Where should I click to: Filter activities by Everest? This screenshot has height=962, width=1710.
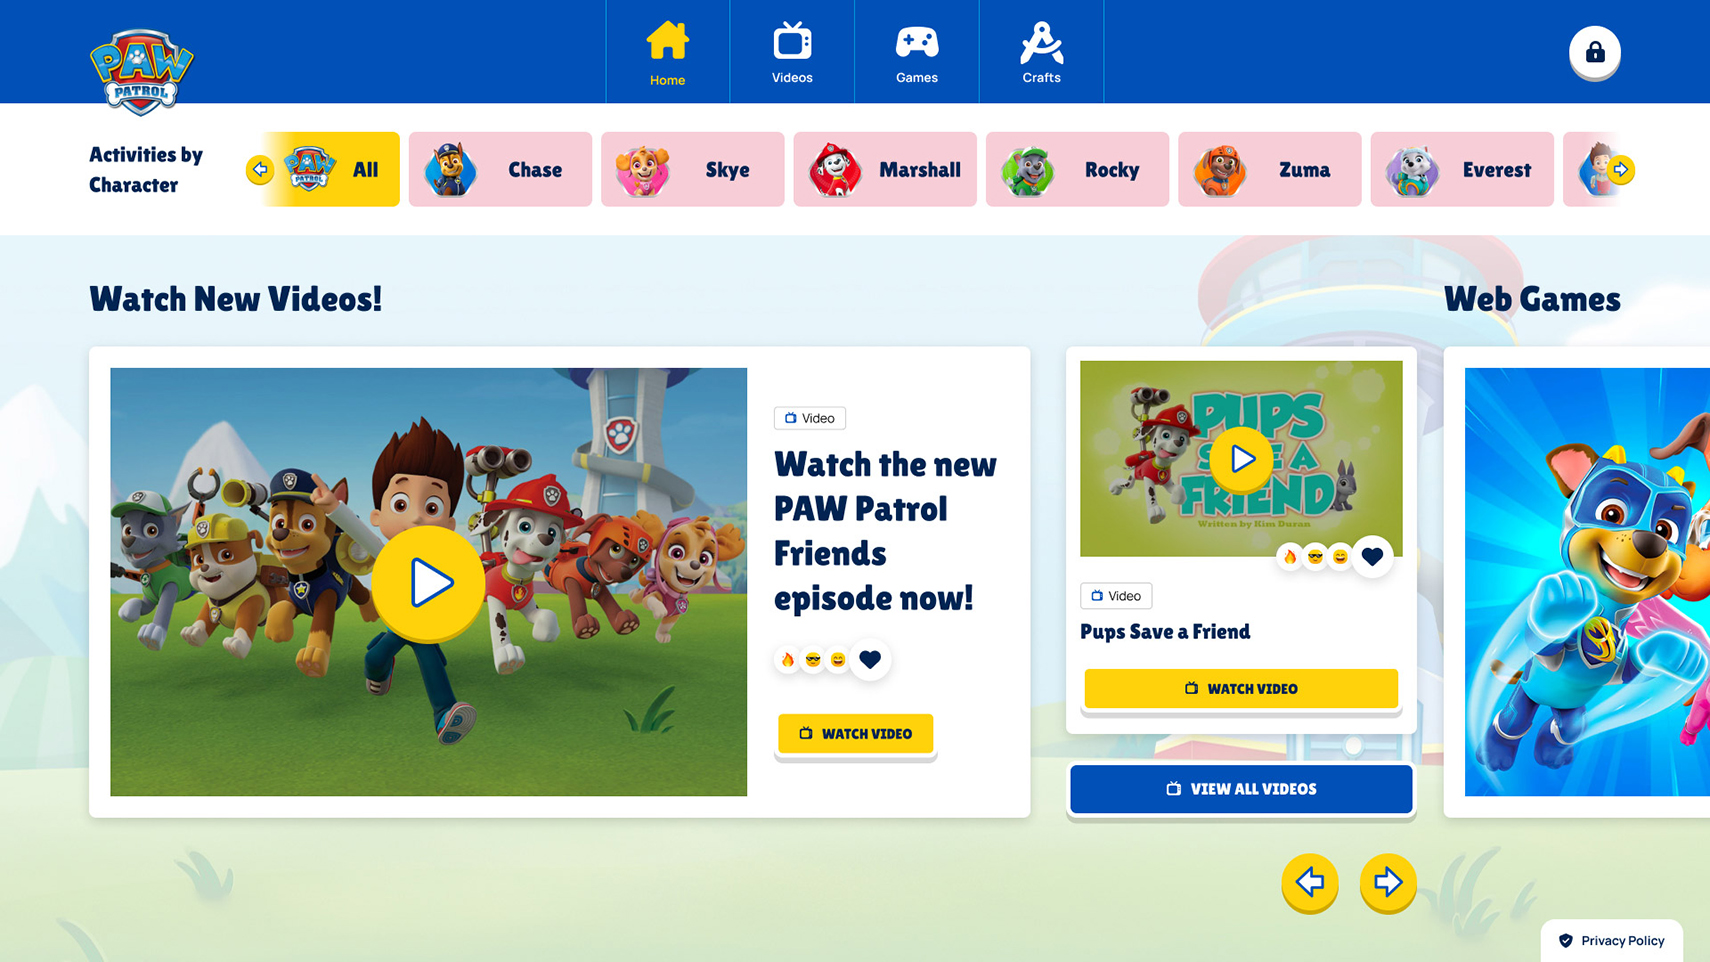[1462, 169]
